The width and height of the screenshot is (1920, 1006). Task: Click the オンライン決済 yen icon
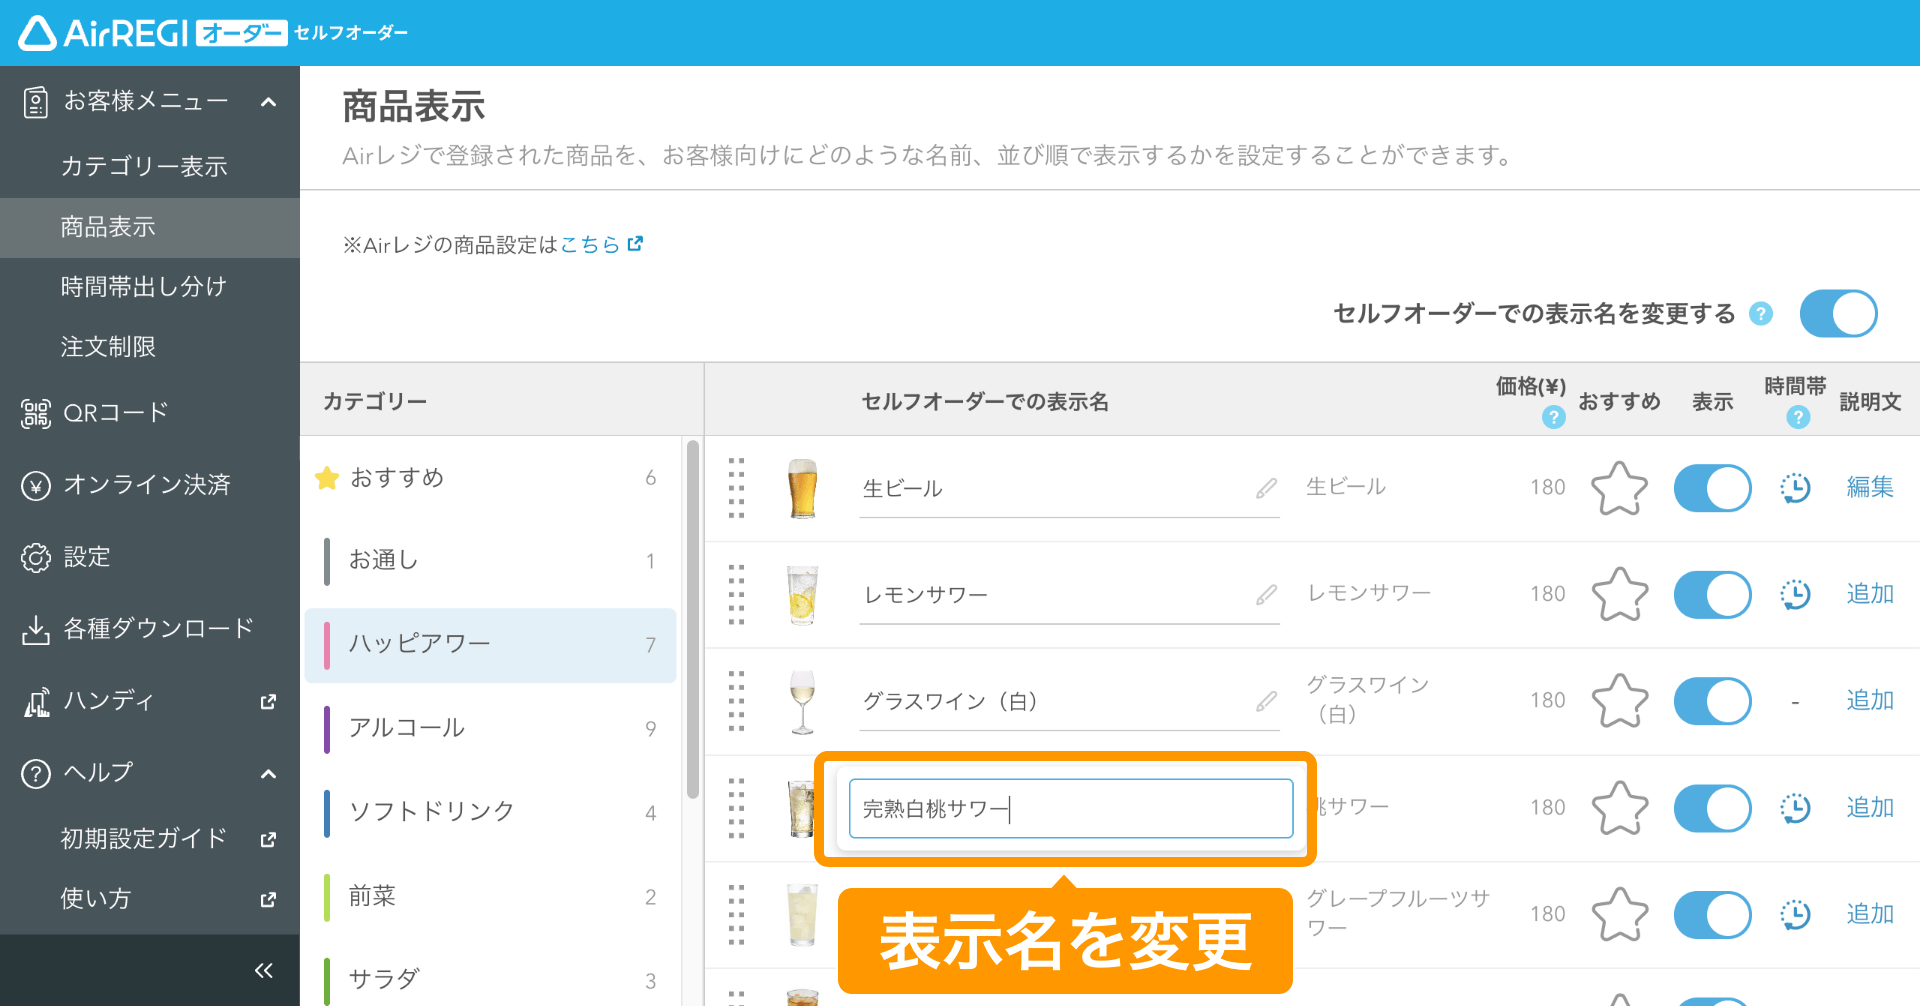(x=36, y=486)
